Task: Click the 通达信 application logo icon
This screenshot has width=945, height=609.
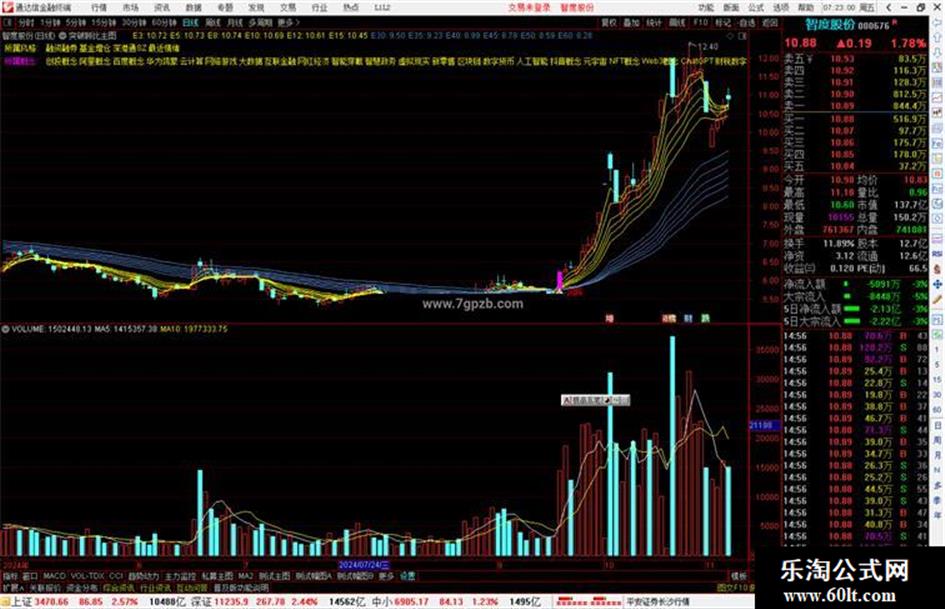Action: [7, 8]
